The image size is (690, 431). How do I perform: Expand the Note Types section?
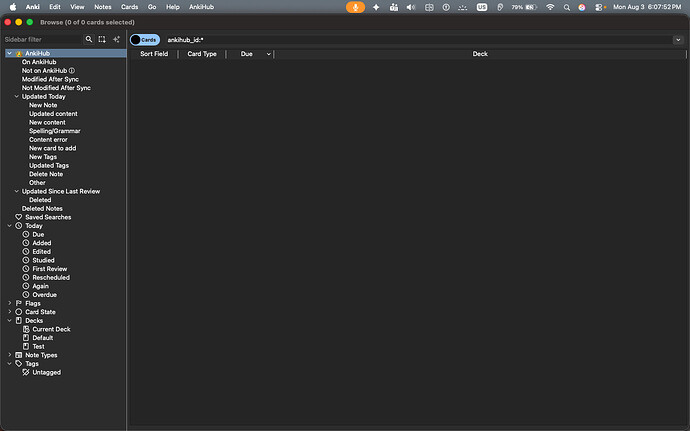9,355
